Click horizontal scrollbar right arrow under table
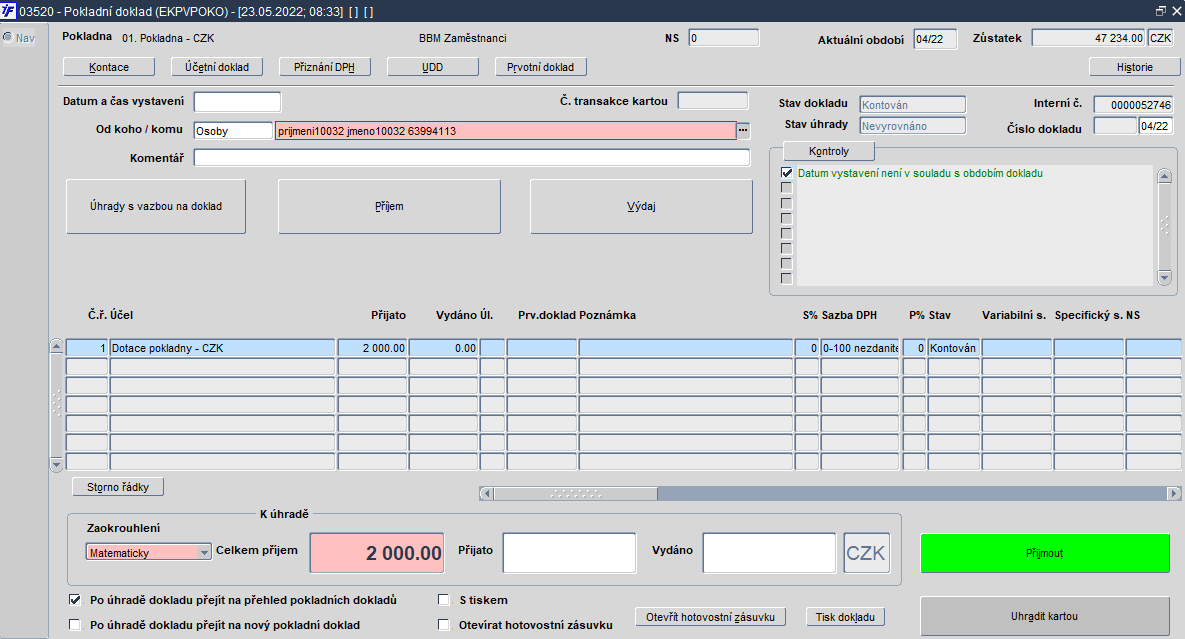Viewport: 1185px width, 639px height. tap(1173, 493)
